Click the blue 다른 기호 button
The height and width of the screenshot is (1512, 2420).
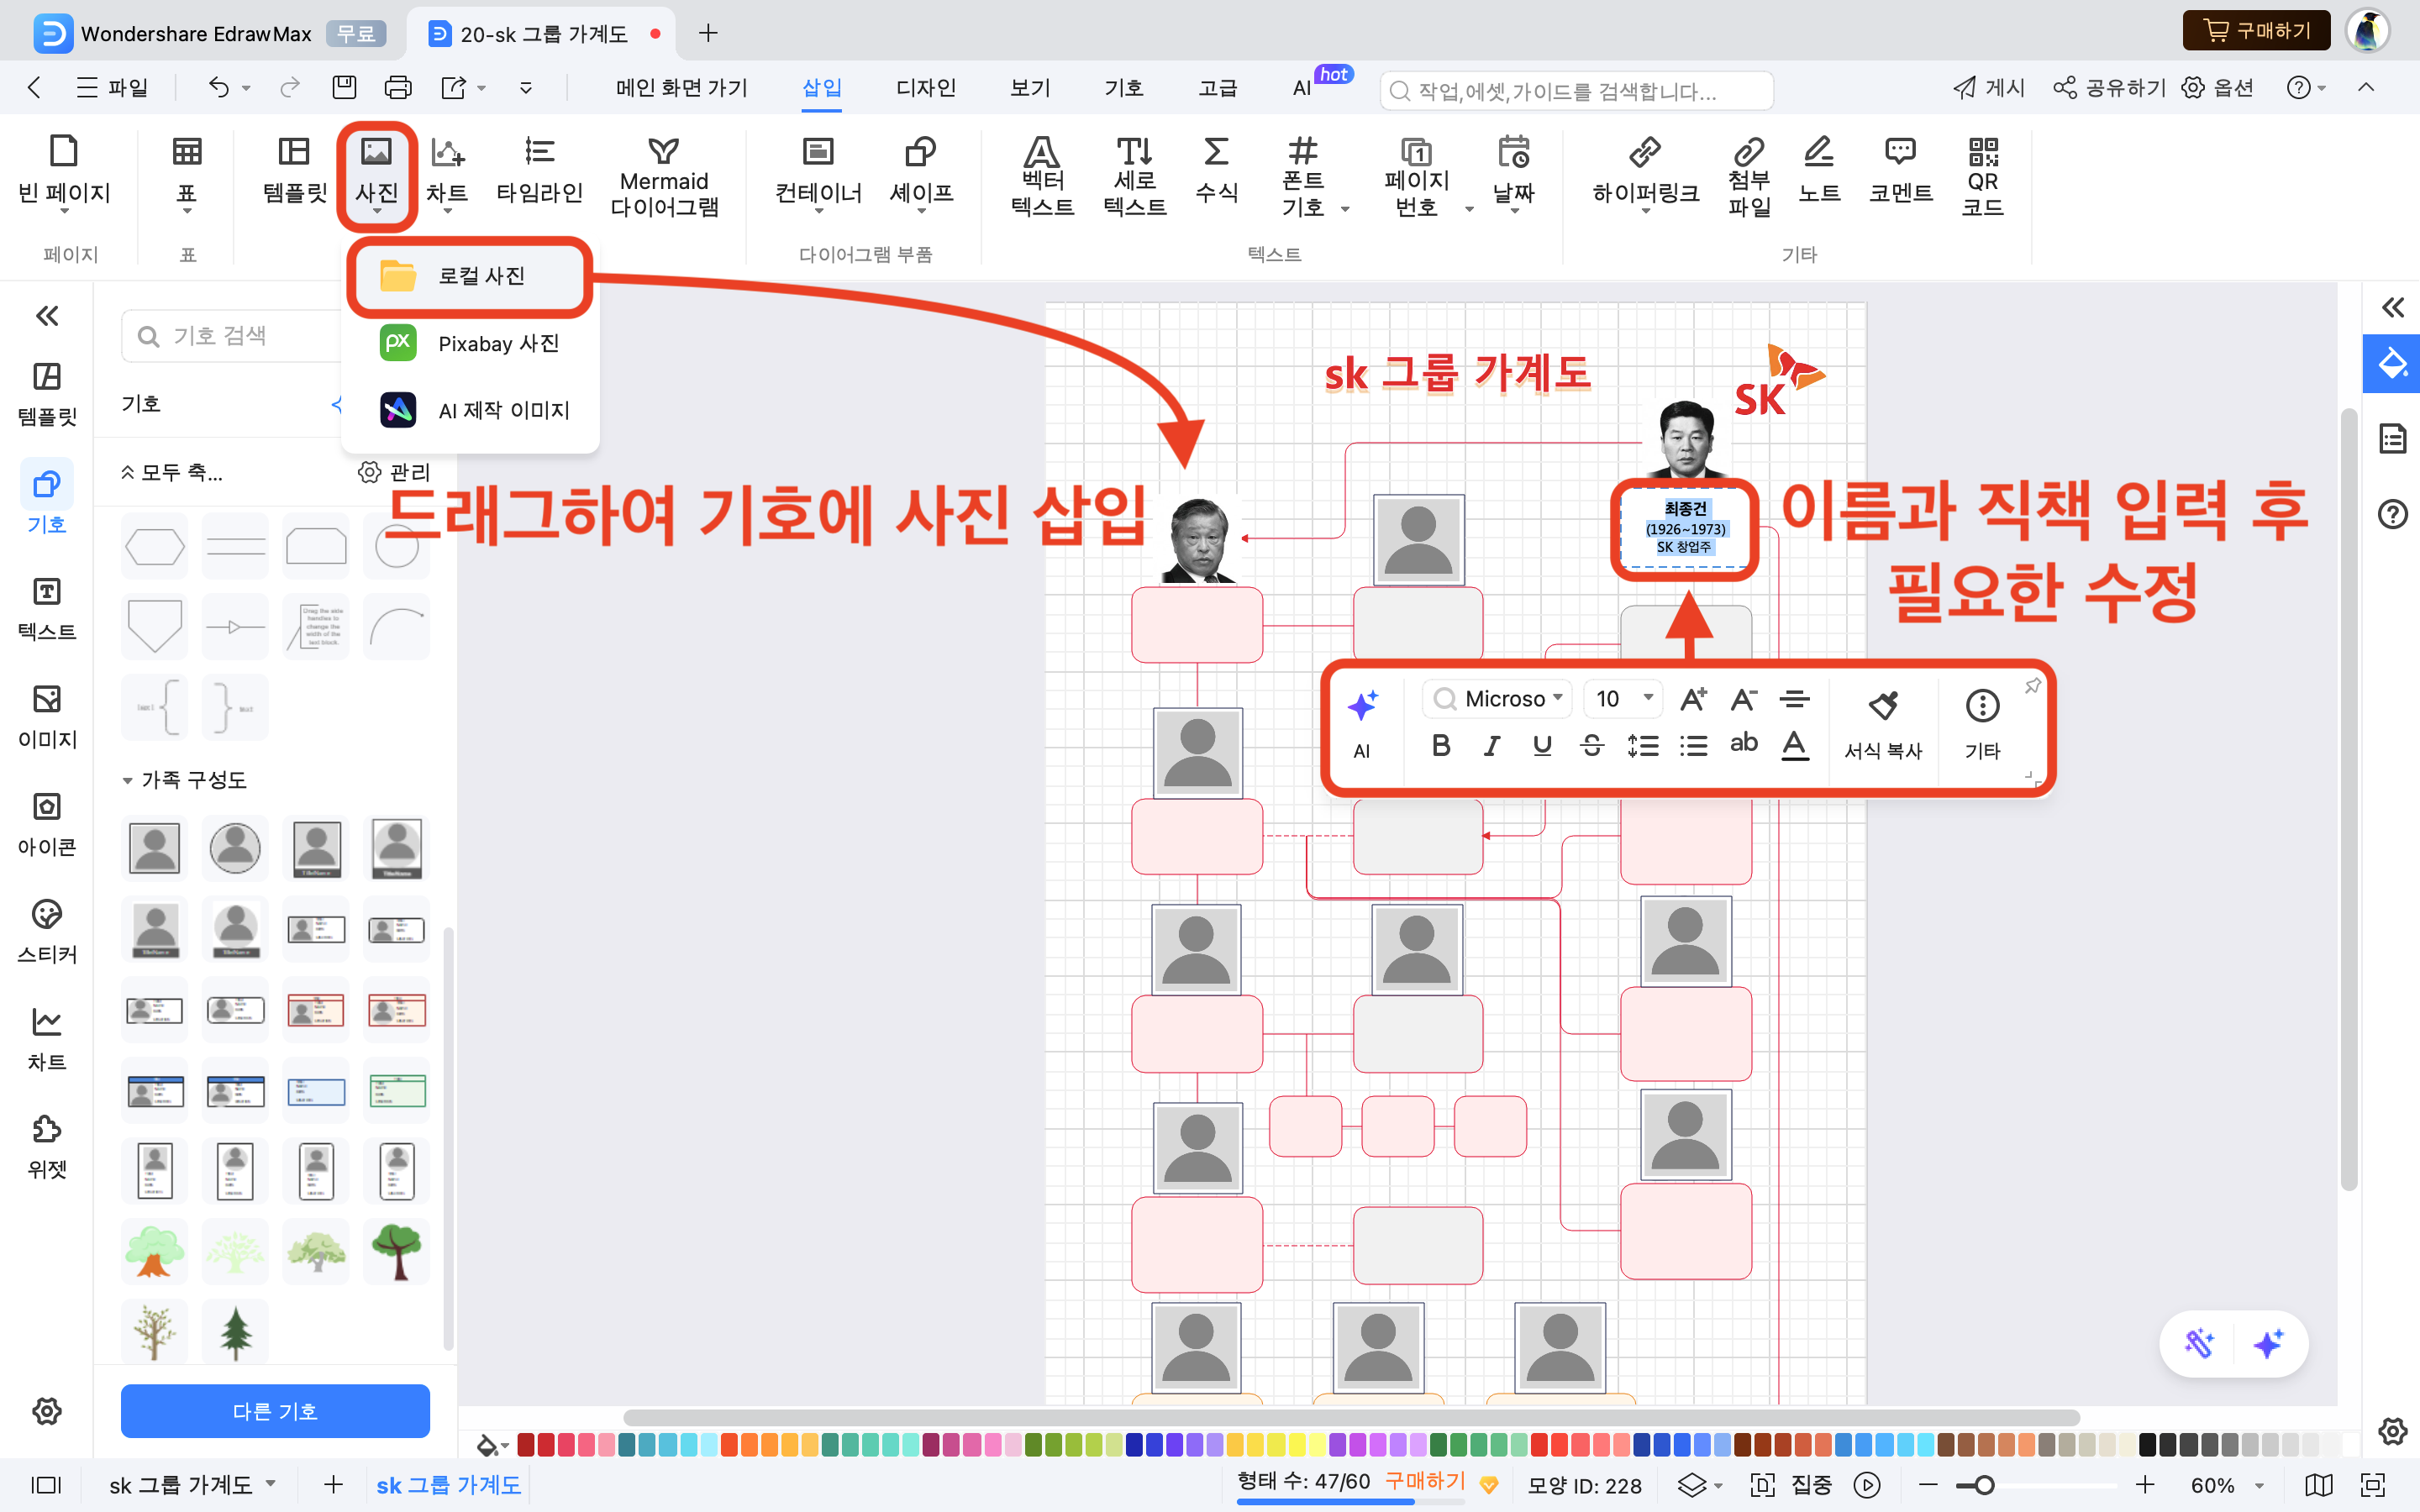(275, 1410)
